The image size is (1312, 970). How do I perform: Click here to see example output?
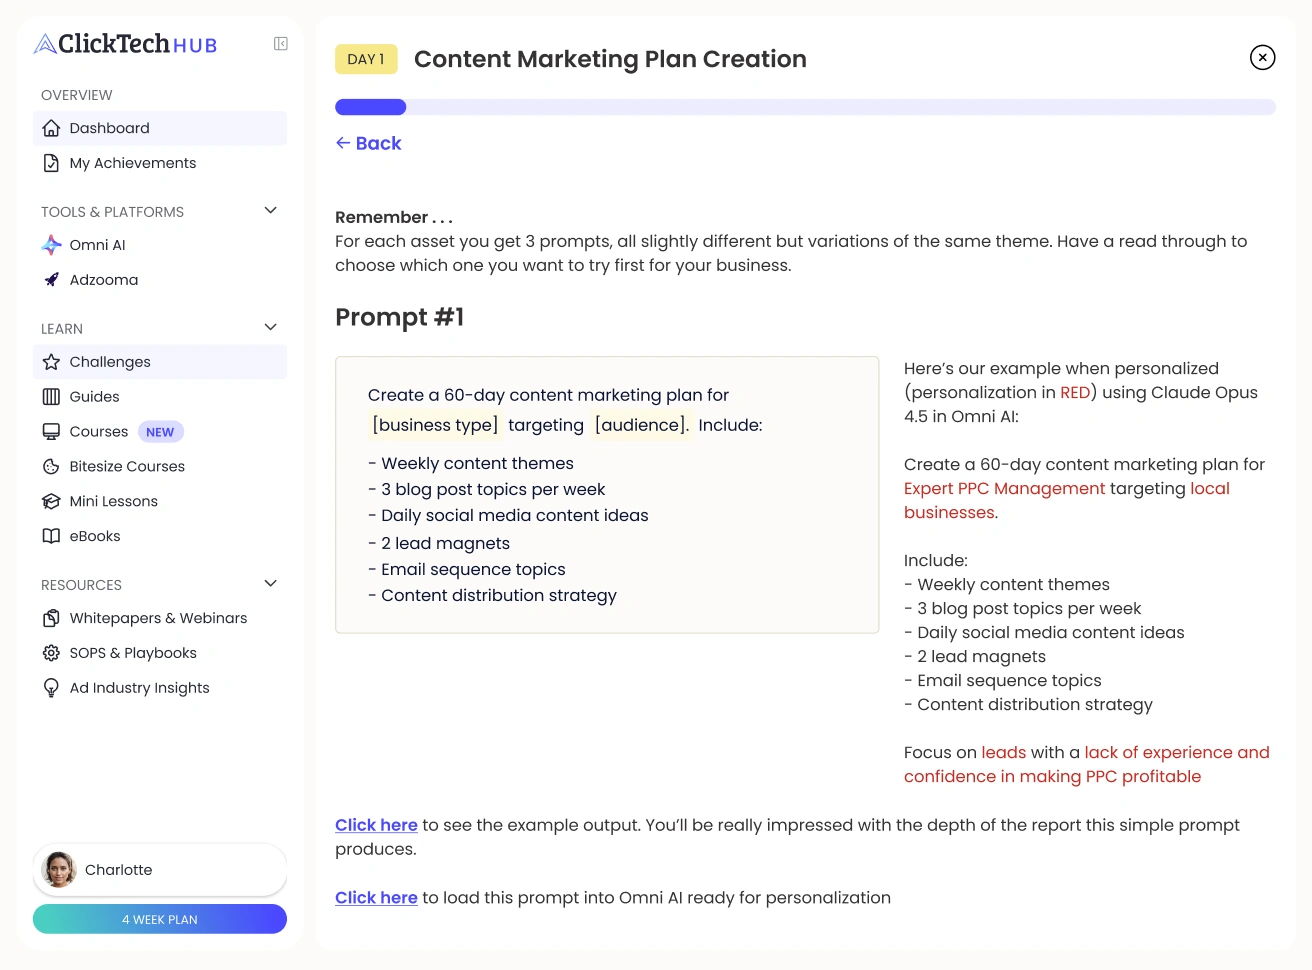[x=376, y=825]
